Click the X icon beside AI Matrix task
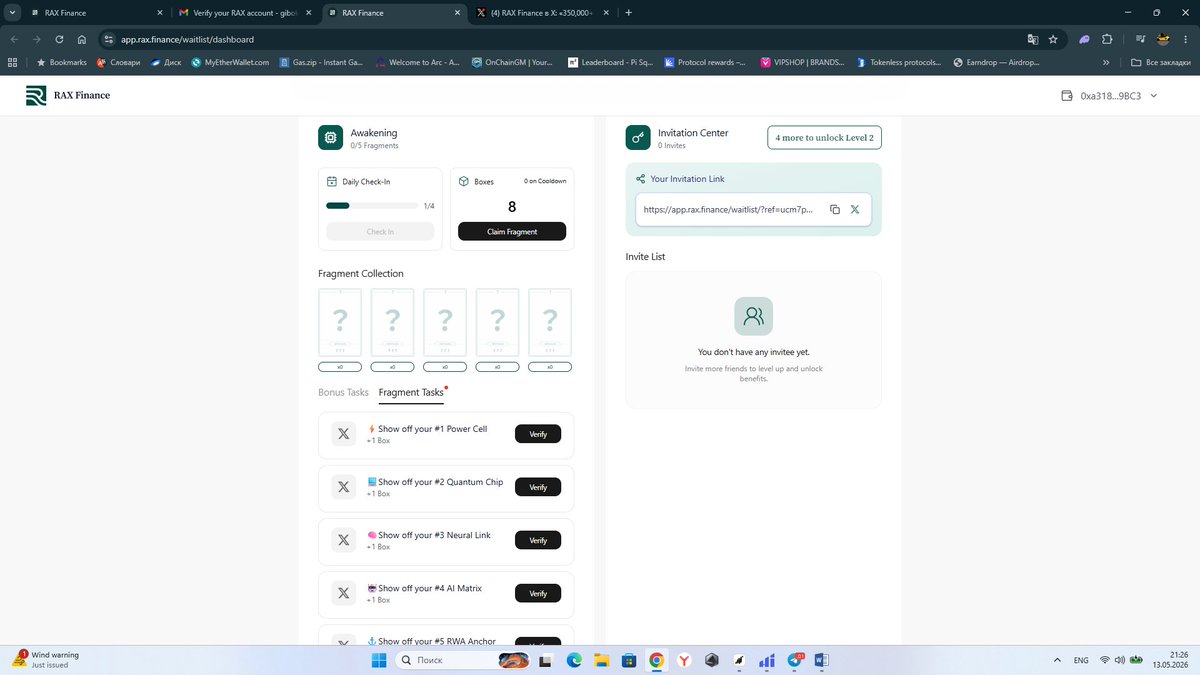Image resolution: width=1200 pixels, height=675 pixels. pyautogui.click(x=343, y=593)
